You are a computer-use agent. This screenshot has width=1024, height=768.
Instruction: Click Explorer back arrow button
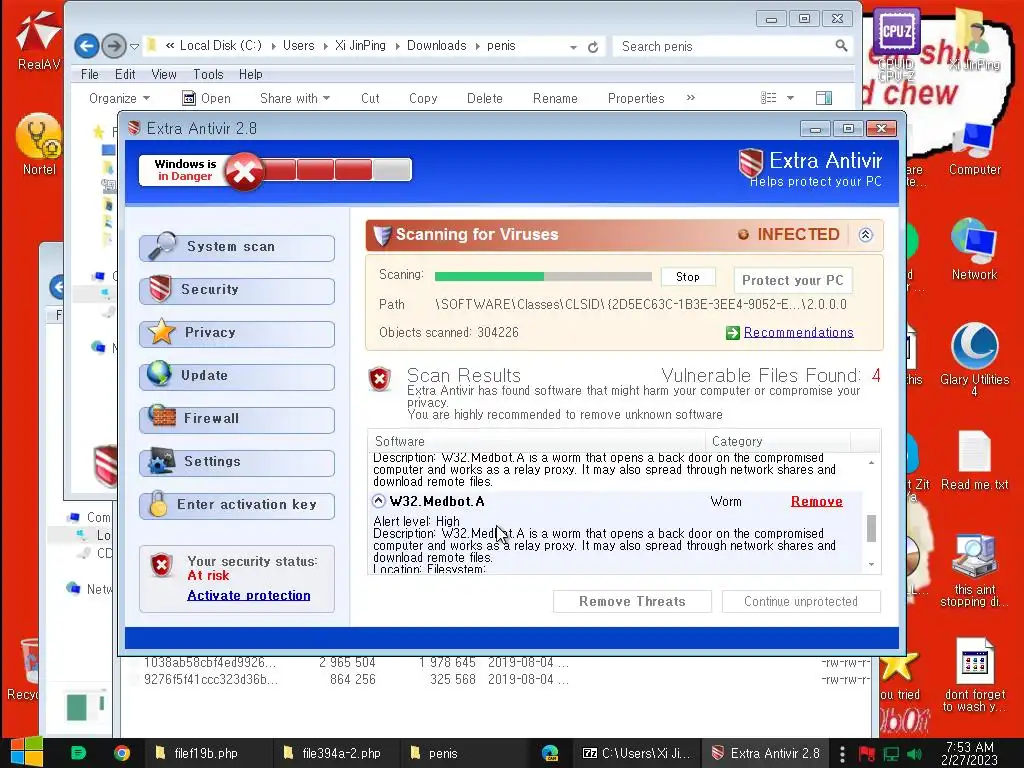point(86,46)
